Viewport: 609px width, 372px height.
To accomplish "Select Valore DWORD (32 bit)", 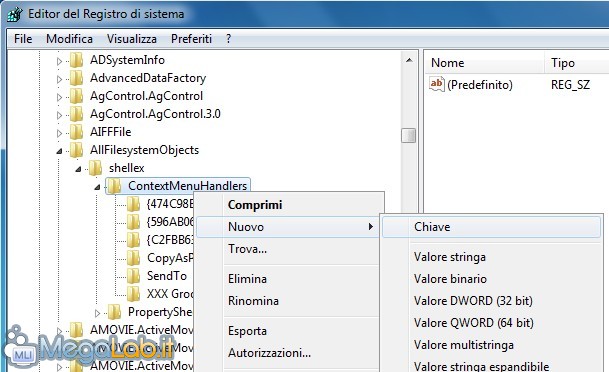I will (x=491, y=301).
